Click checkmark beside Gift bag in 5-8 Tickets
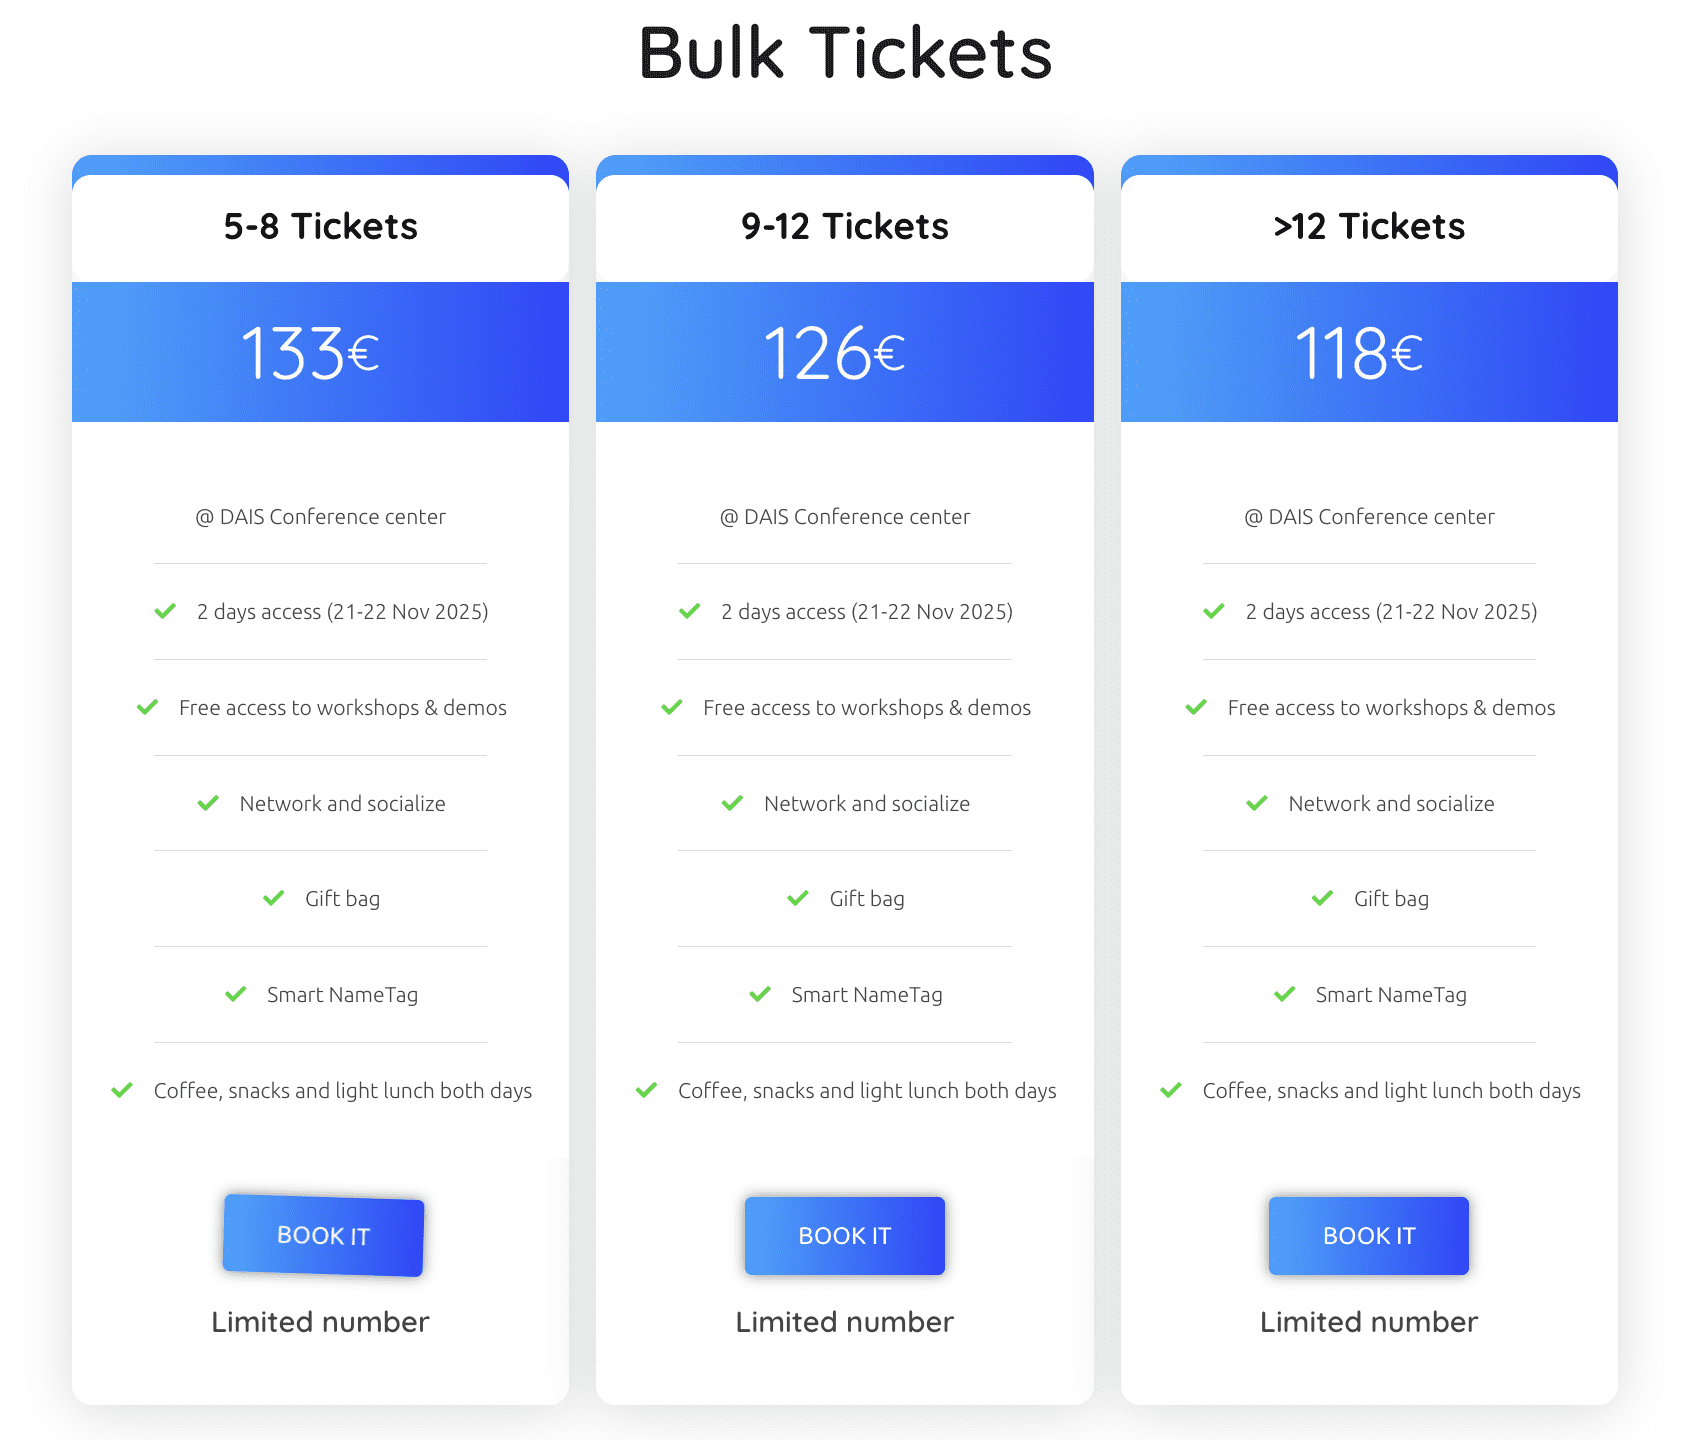The height and width of the screenshot is (1440, 1688). point(273,898)
